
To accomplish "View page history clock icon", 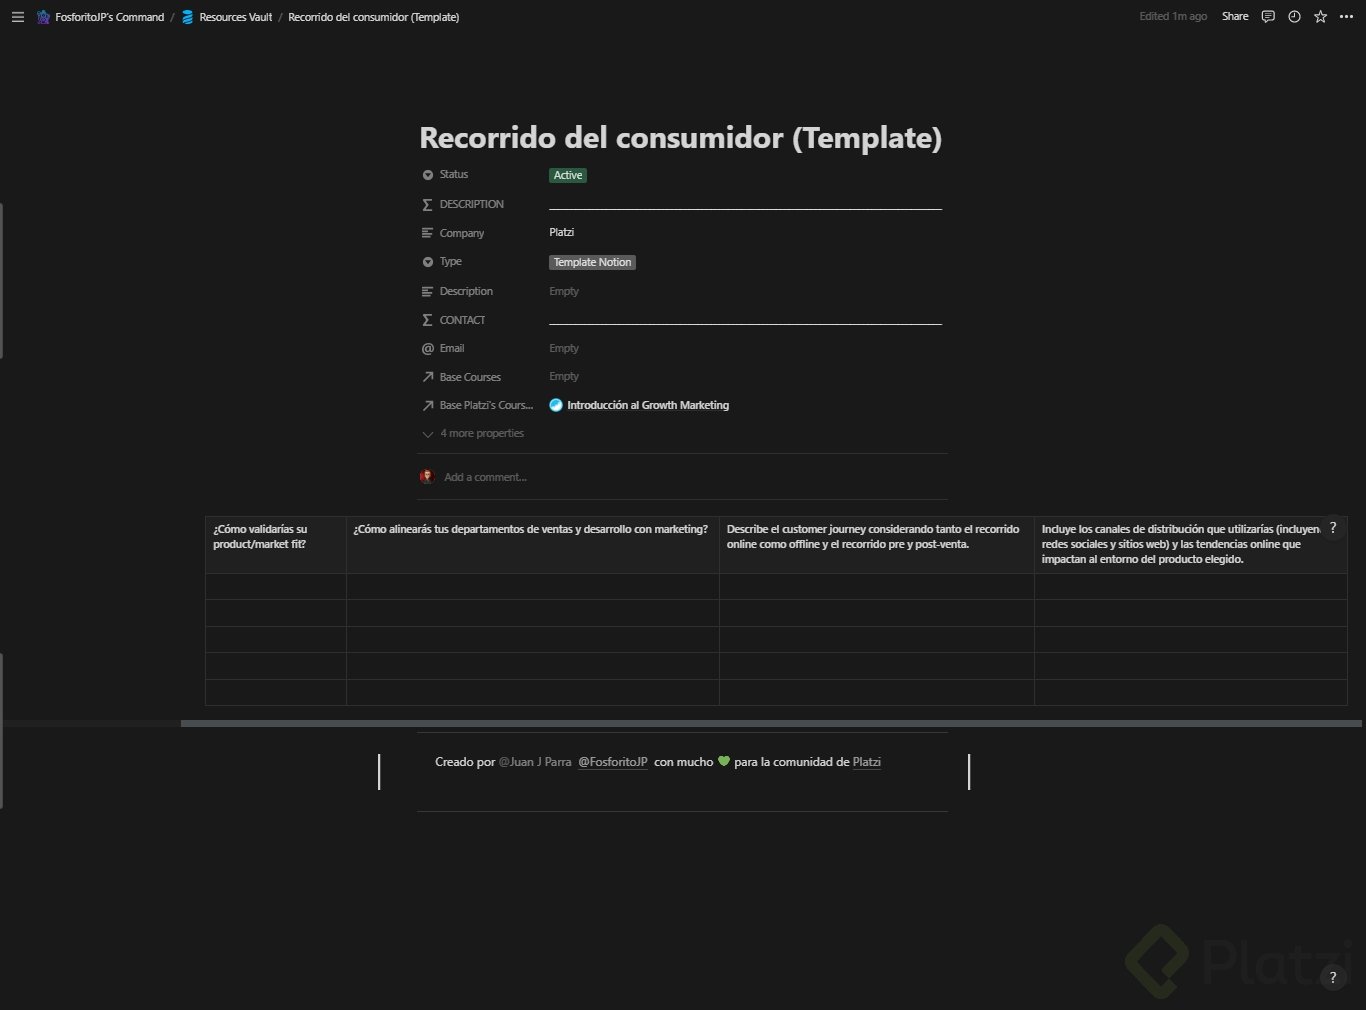I will [1294, 17].
